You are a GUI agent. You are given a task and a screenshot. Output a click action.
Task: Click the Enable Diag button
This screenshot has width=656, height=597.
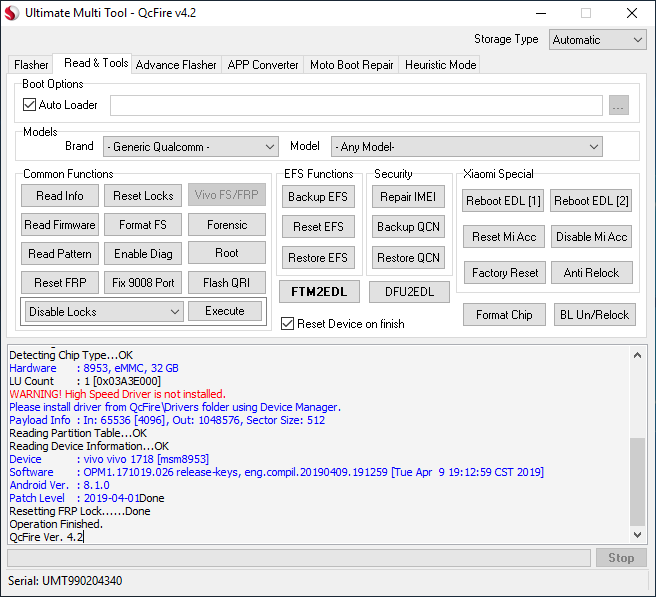tap(143, 254)
